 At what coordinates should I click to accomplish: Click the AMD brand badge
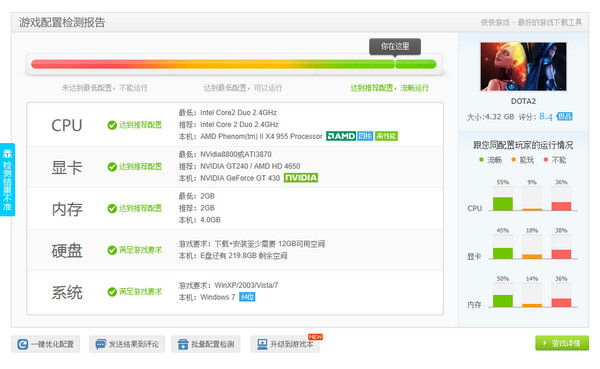click(x=341, y=136)
